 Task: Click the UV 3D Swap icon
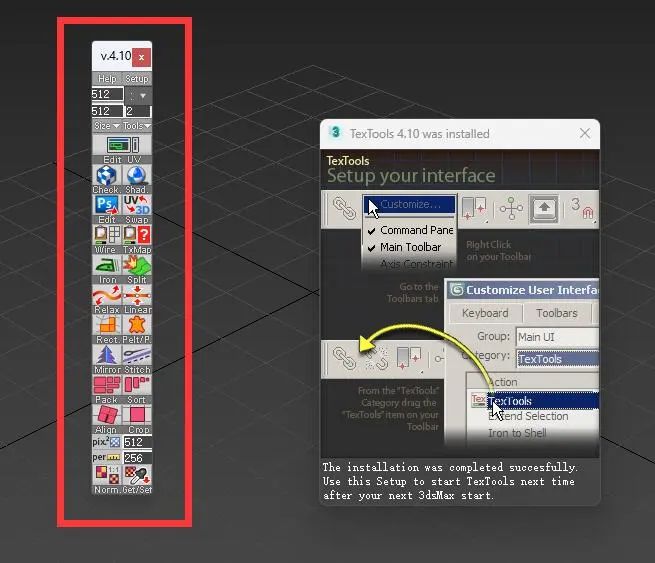tap(137, 205)
